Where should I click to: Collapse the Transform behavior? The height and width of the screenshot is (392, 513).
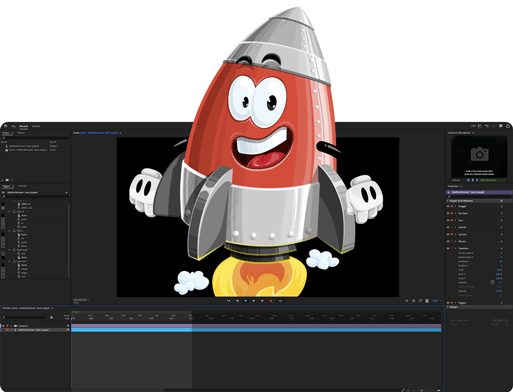(x=455, y=248)
